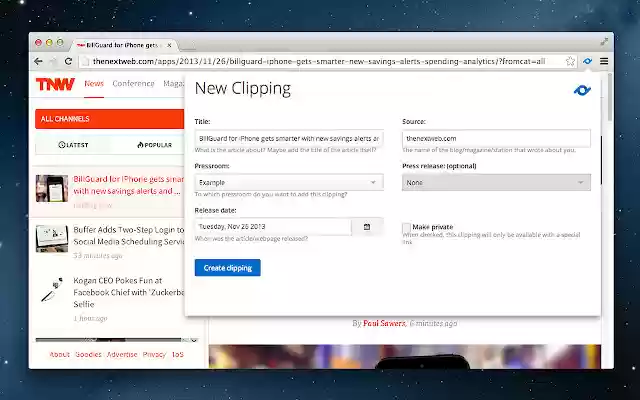Click the page vertical scrollbar
Image resolution: width=640 pixels, height=400 pixels.
pos(610,97)
